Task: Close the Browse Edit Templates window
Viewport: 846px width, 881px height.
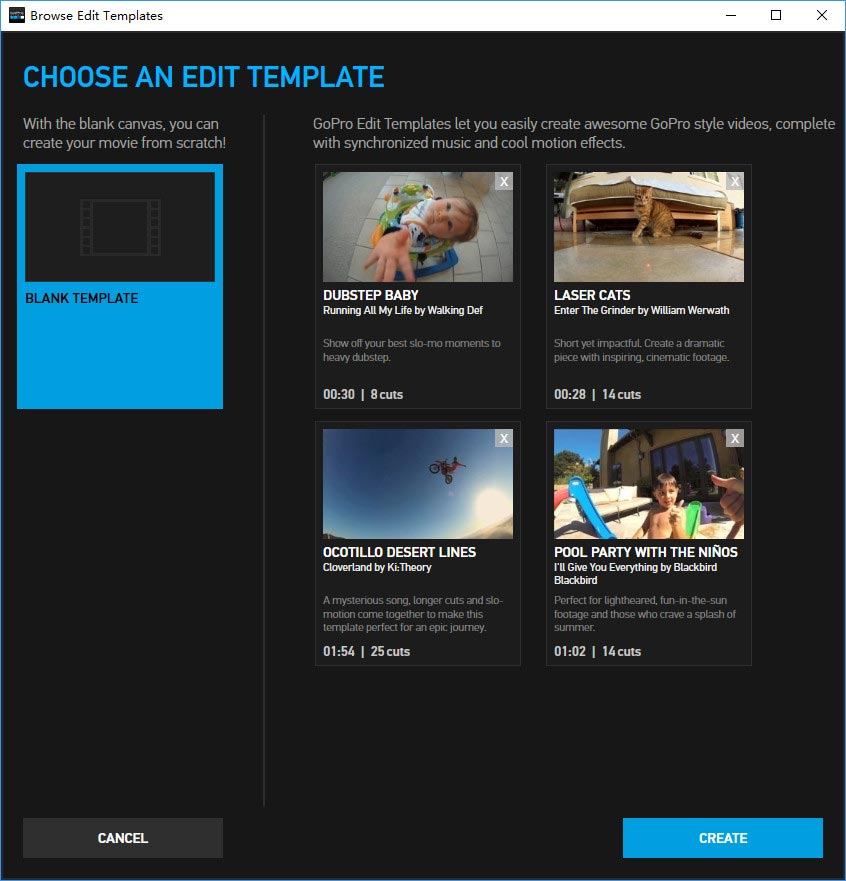Action: coord(821,15)
